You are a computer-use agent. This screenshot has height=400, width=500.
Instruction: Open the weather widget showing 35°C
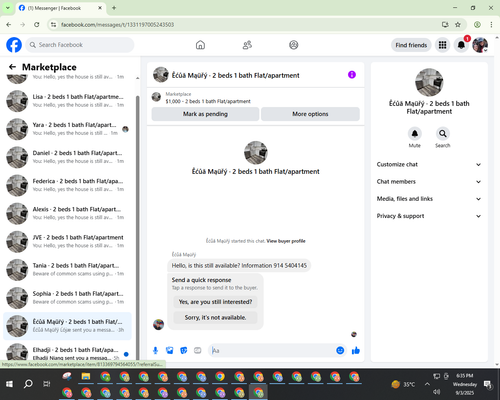[x=403, y=384]
